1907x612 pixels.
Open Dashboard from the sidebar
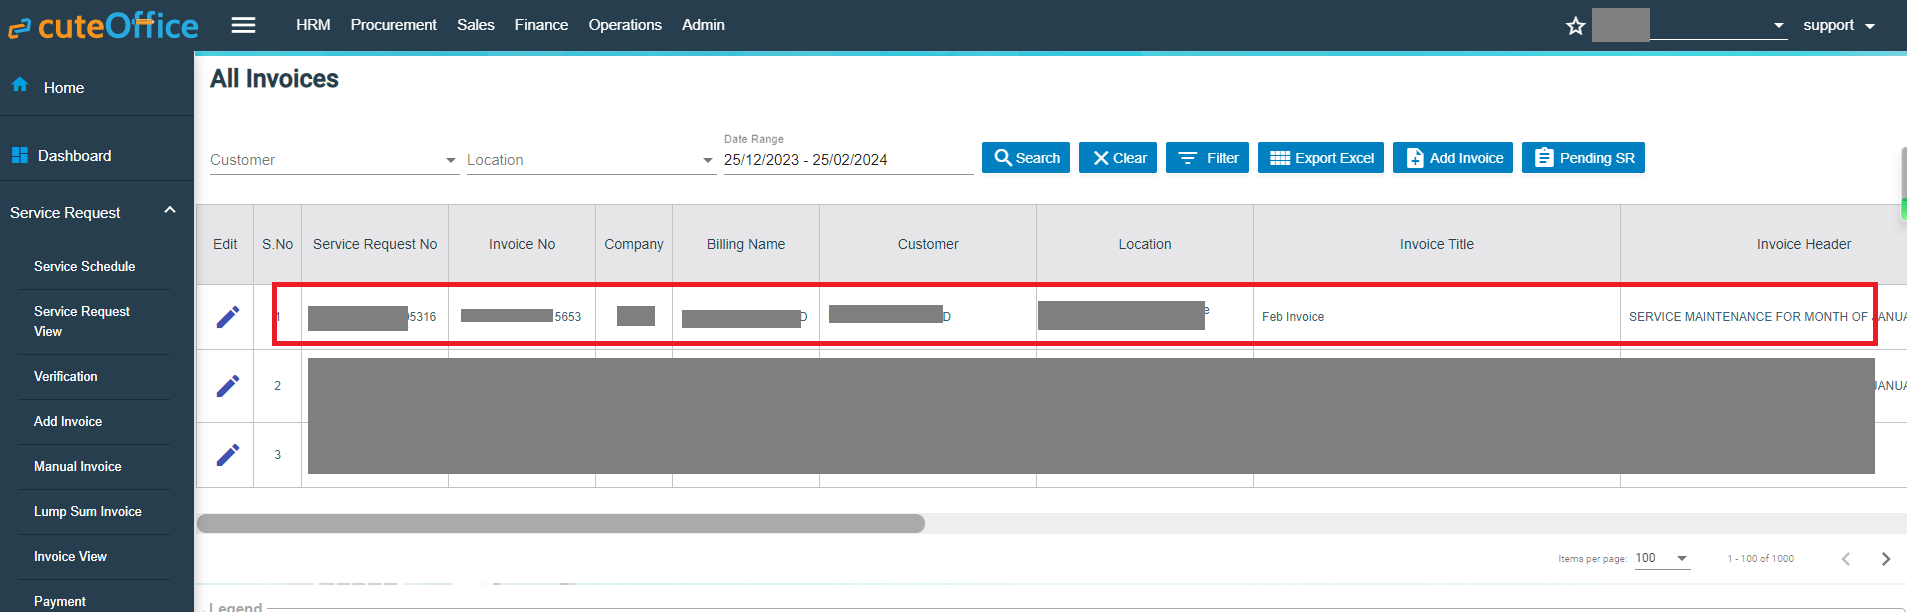point(74,156)
